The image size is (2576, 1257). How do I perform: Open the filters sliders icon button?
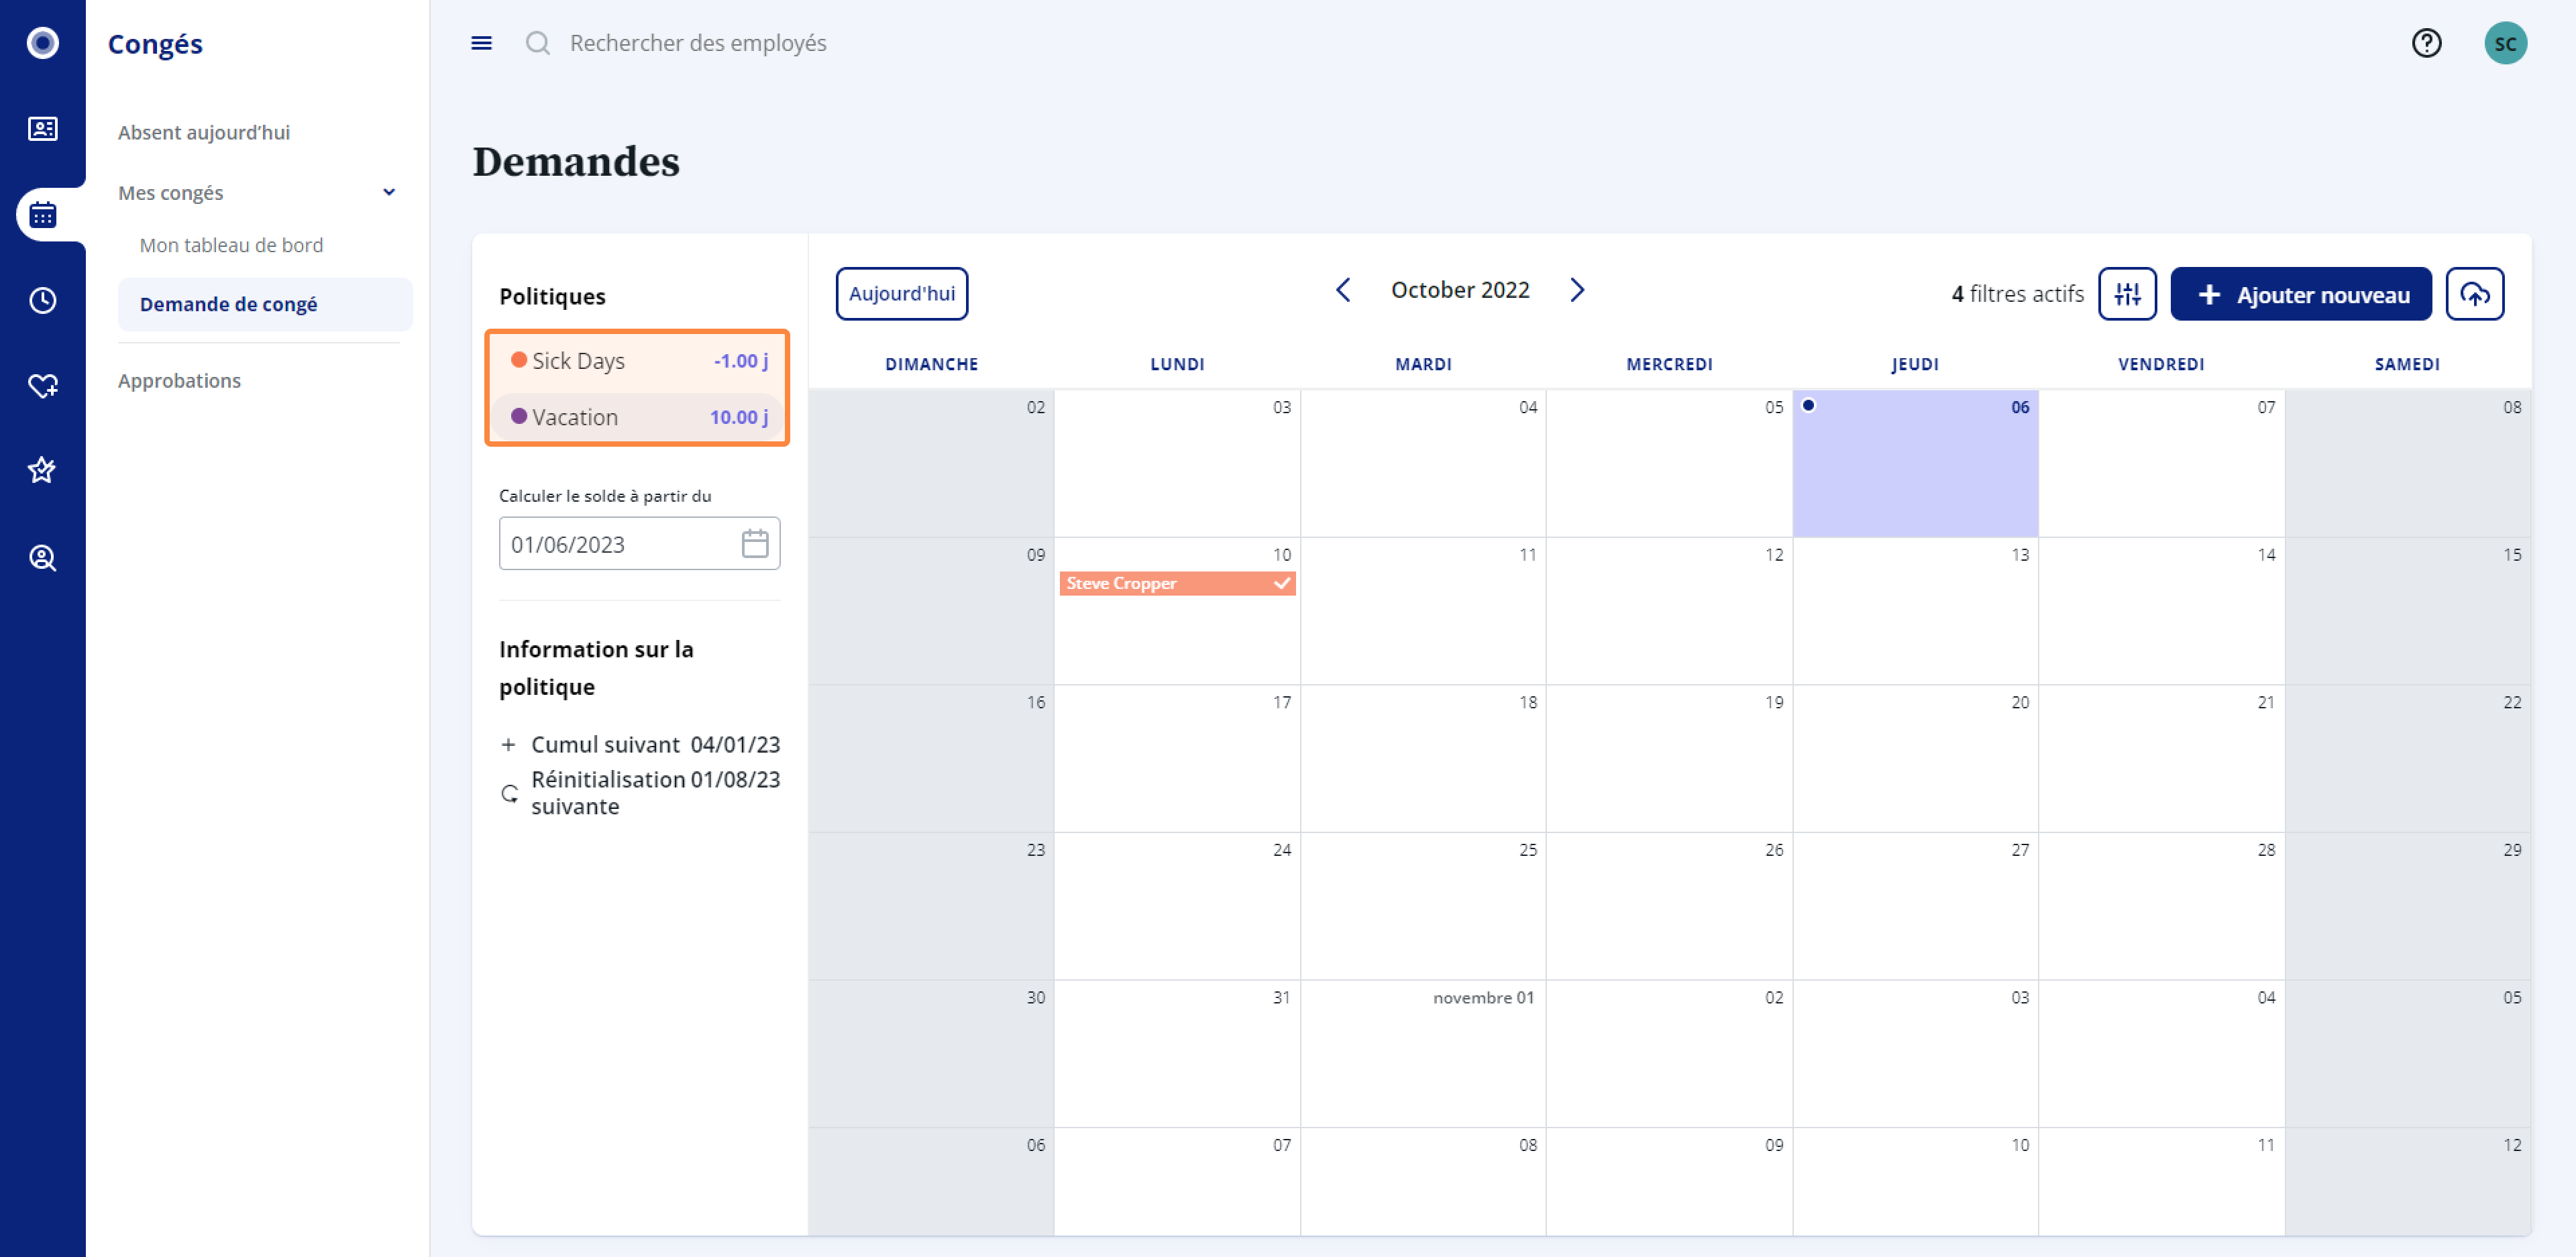pos(2127,294)
